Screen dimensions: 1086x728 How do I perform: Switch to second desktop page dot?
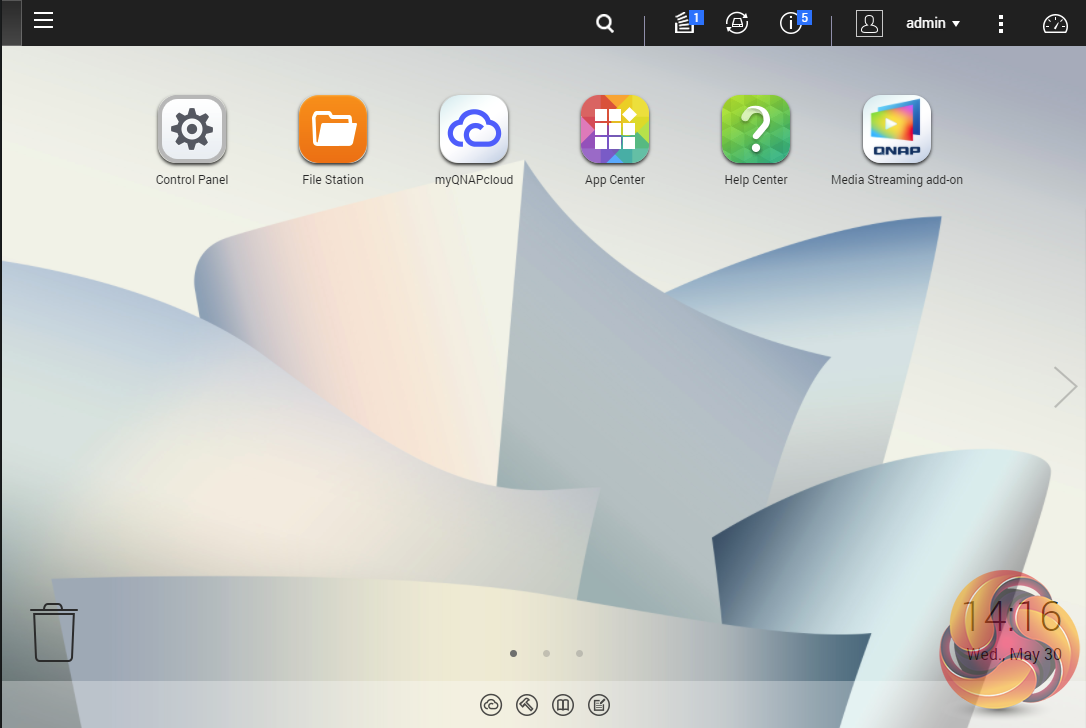coord(546,653)
